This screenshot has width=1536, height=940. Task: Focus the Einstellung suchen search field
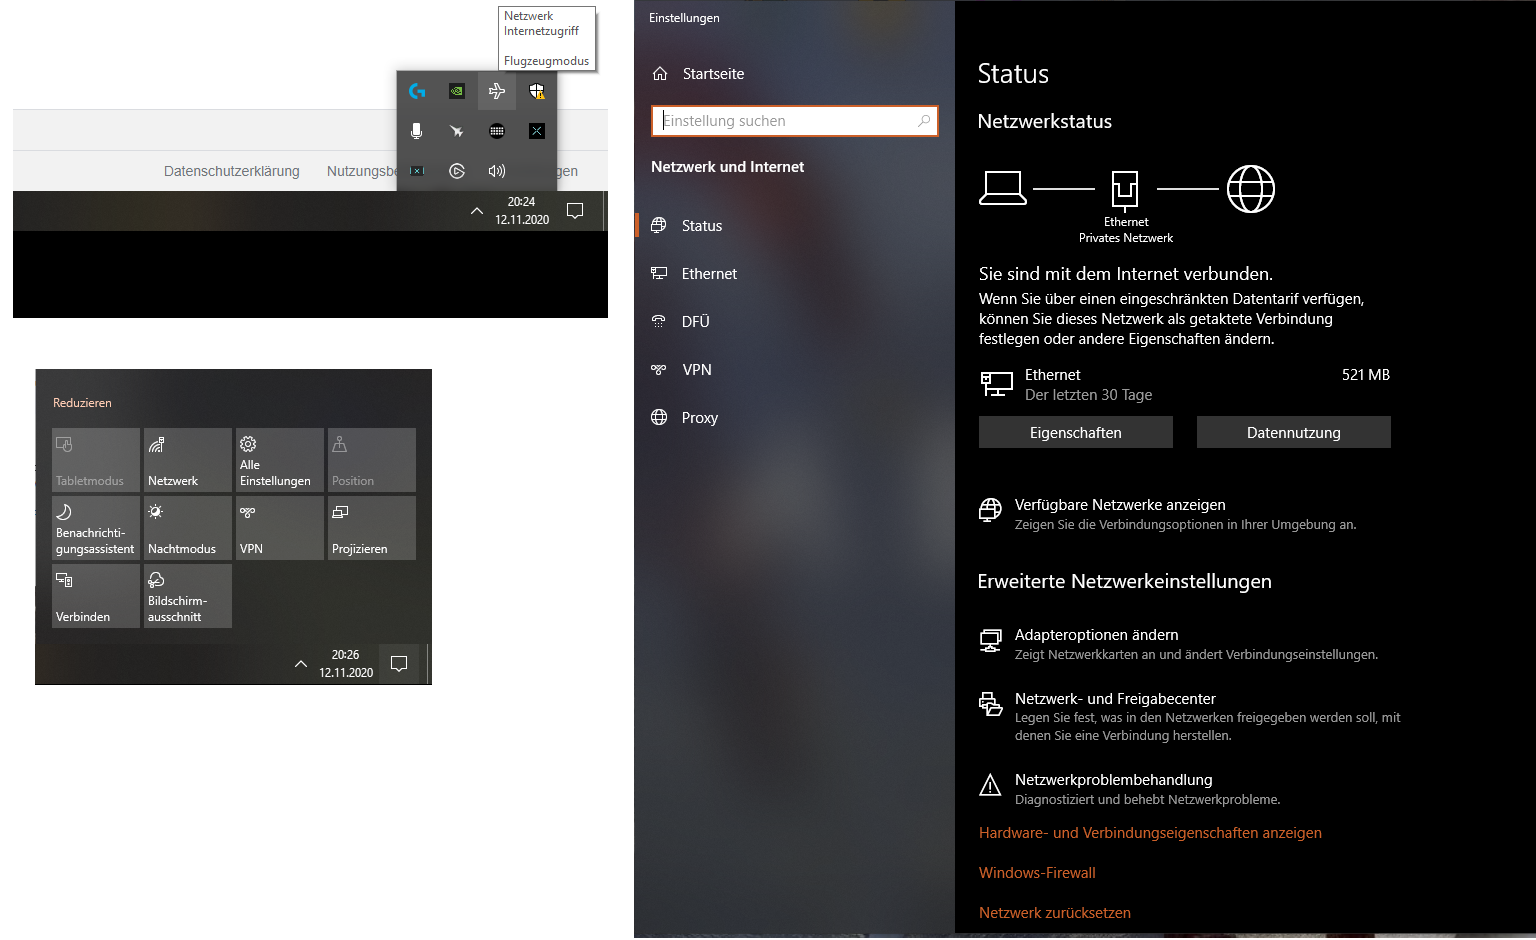pos(795,121)
